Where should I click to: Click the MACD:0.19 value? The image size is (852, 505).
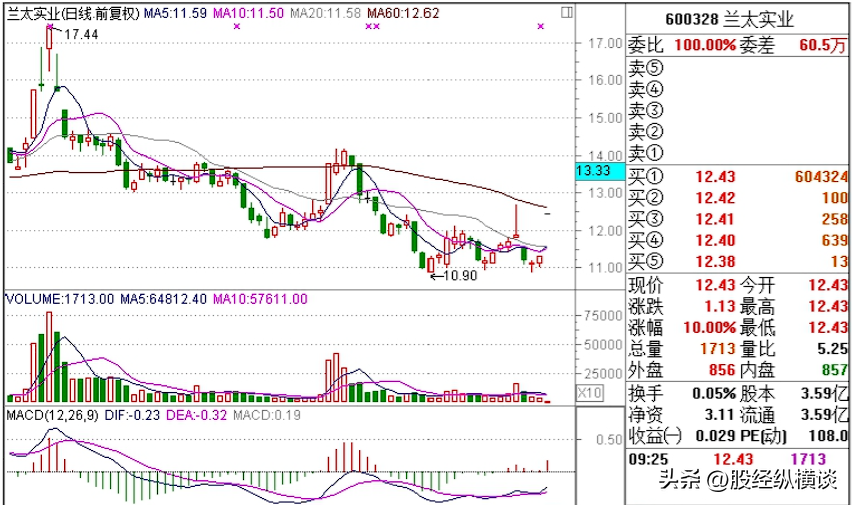pyautogui.click(x=267, y=415)
